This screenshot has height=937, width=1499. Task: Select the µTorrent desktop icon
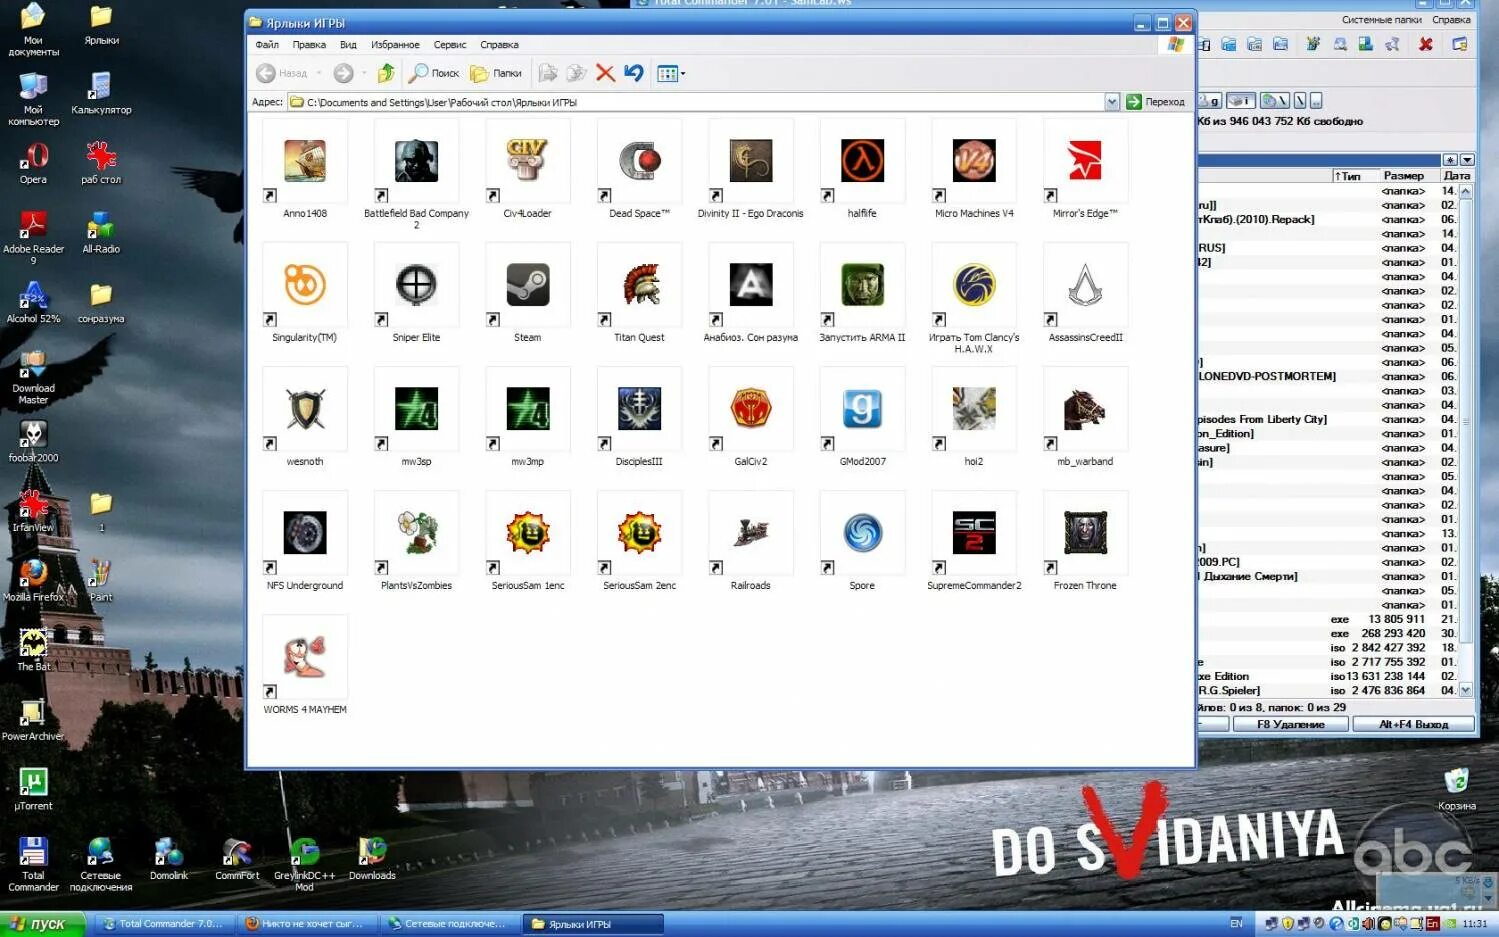click(x=33, y=788)
